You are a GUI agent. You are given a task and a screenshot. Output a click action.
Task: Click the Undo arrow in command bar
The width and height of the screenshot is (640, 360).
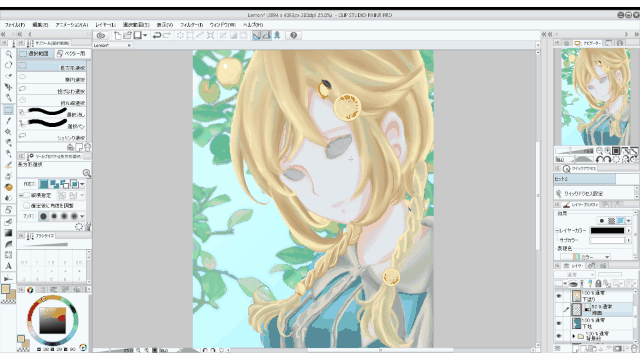(x=157, y=36)
